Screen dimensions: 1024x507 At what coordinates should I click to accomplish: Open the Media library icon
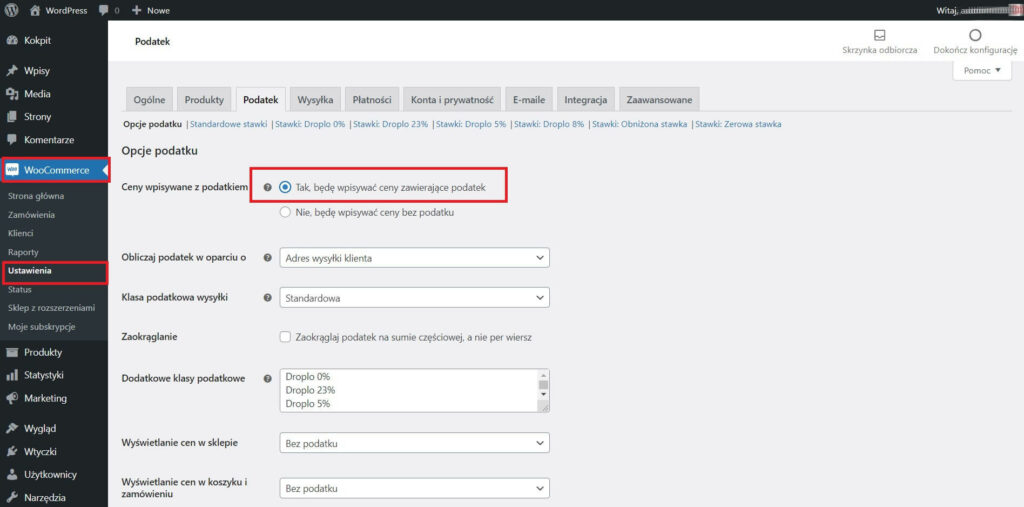point(11,94)
